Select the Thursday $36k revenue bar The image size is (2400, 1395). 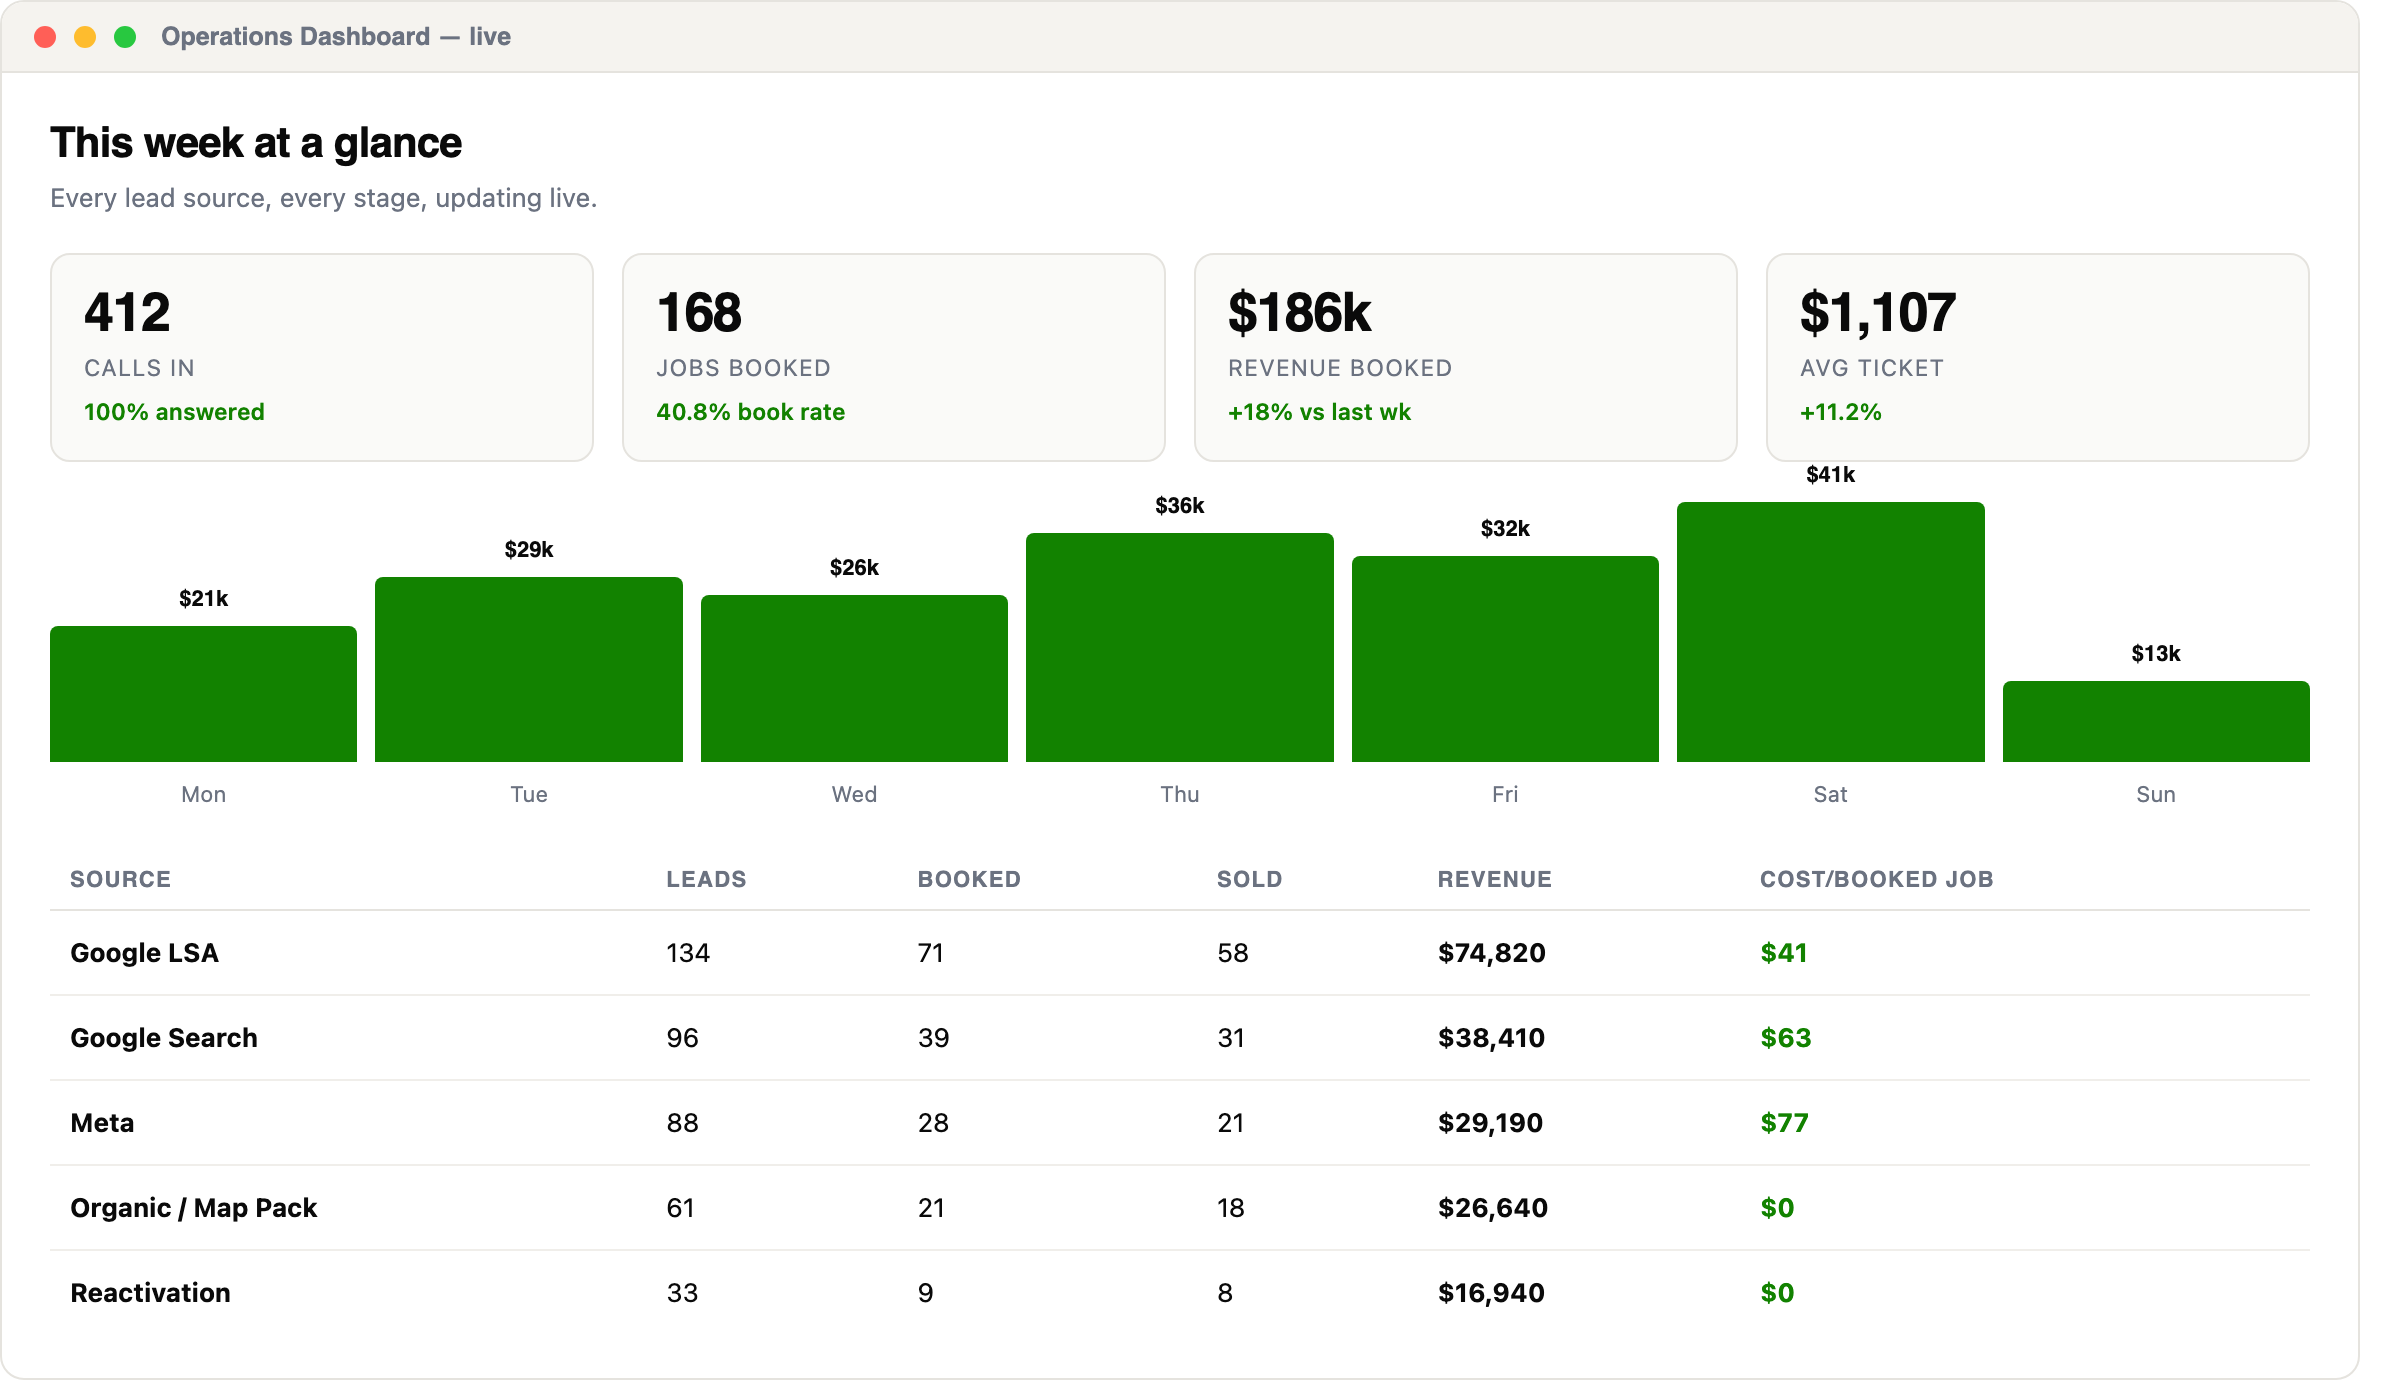[1180, 647]
